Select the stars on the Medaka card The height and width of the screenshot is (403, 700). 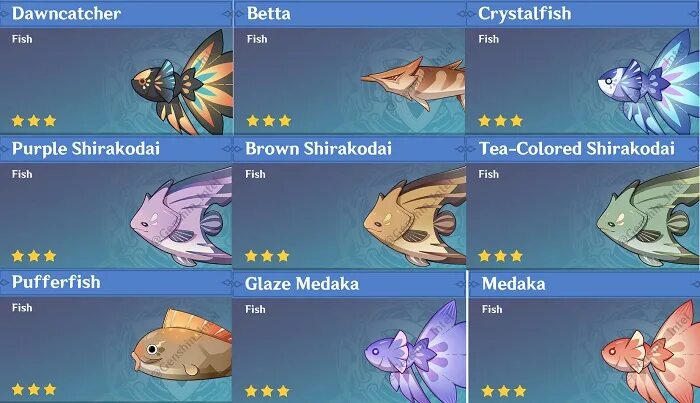504,391
